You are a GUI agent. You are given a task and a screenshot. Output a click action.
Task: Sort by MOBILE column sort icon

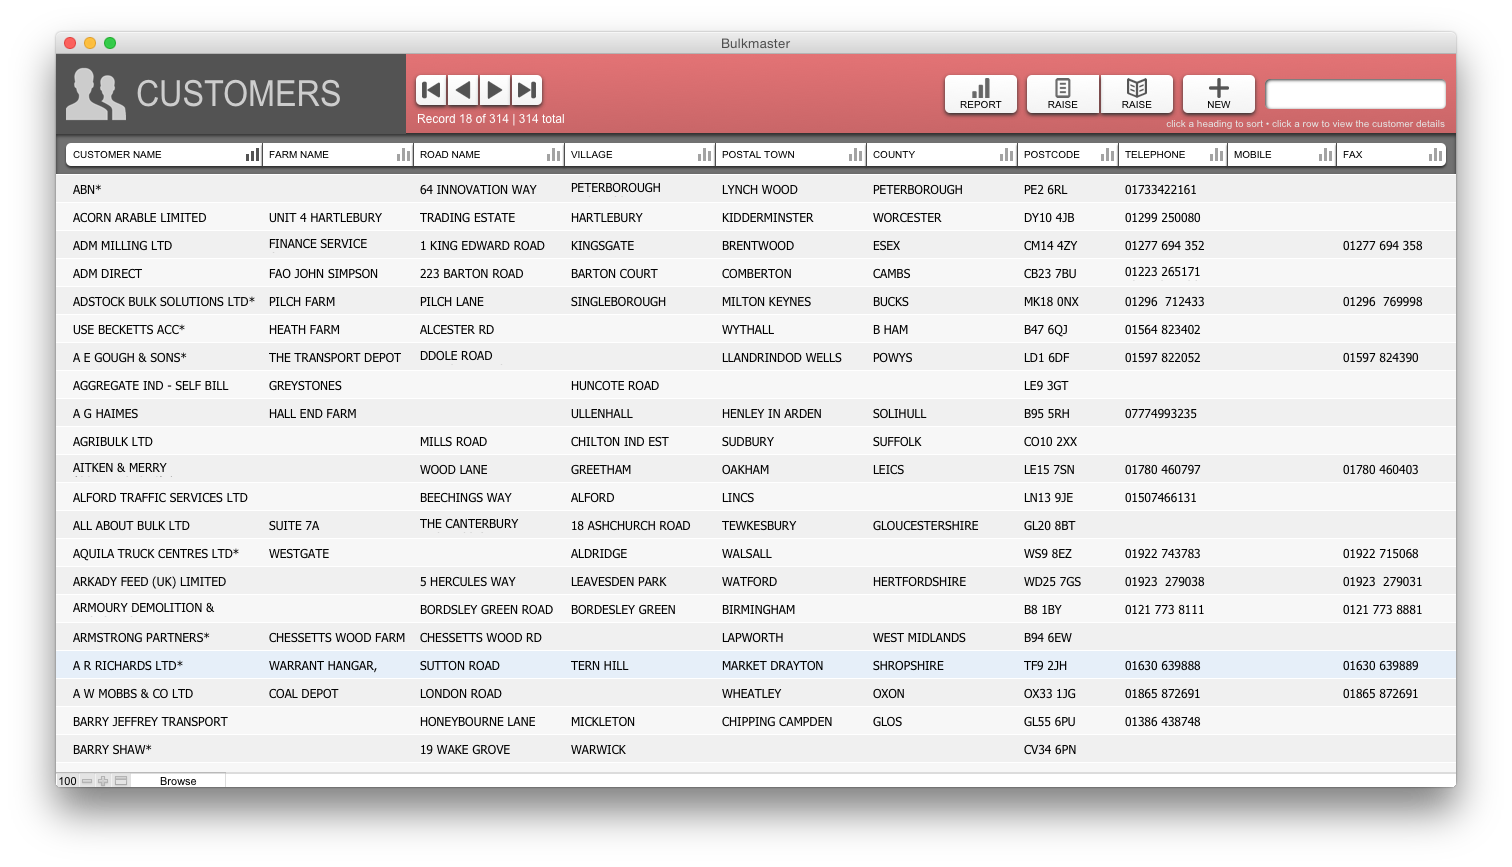tap(1325, 154)
